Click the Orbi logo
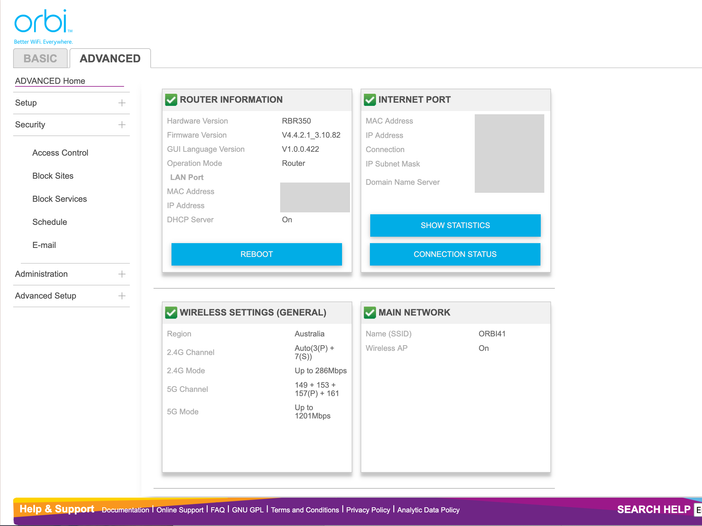 (43, 24)
